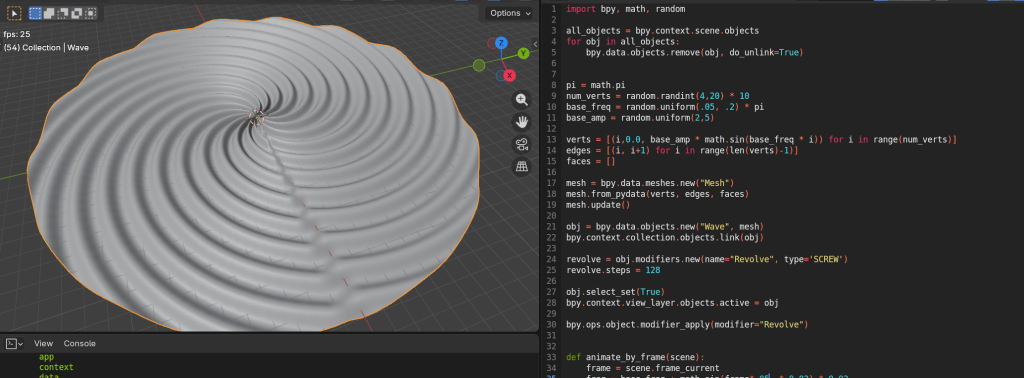This screenshot has width=1024, height=378.
Task: Click the dark green negative Y gizmo circle
Action: 479,65
